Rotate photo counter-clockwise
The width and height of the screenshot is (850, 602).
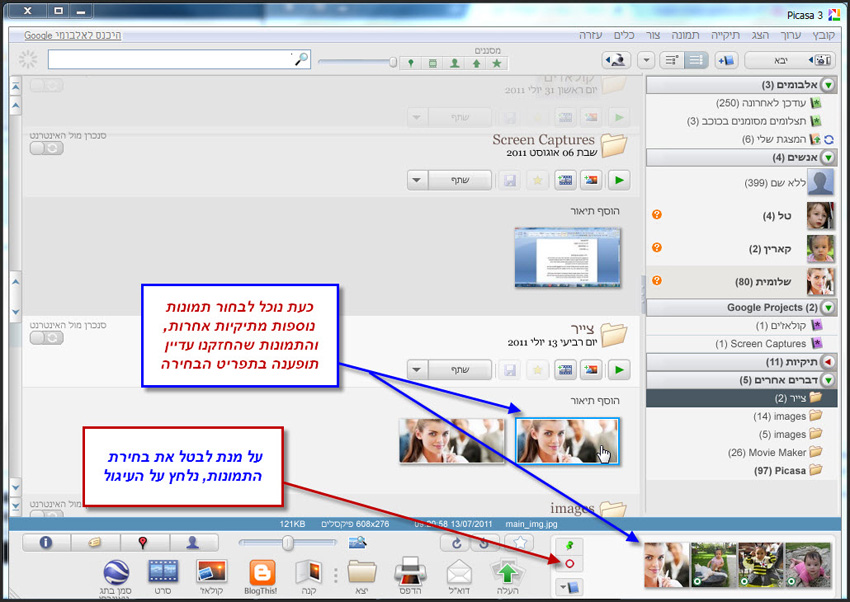coord(484,543)
